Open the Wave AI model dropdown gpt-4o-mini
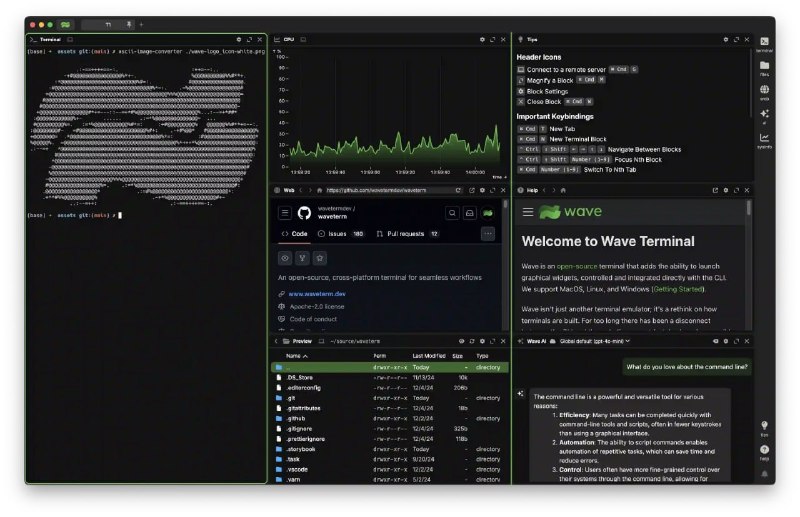 coord(594,341)
